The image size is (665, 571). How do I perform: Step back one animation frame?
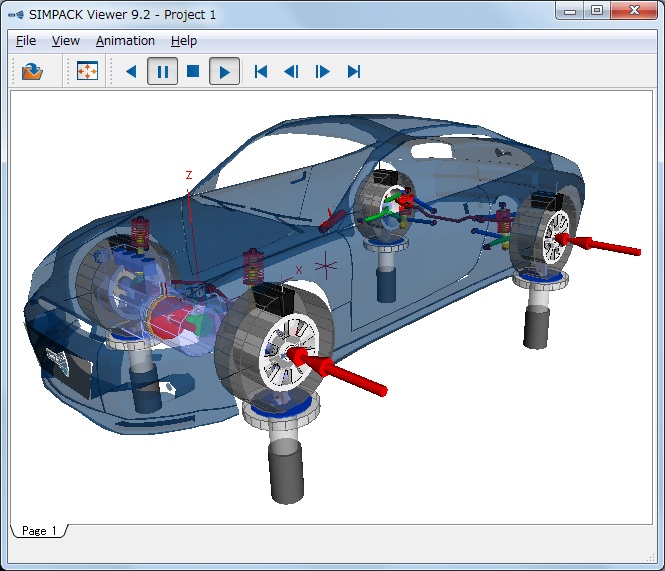(291, 71)
